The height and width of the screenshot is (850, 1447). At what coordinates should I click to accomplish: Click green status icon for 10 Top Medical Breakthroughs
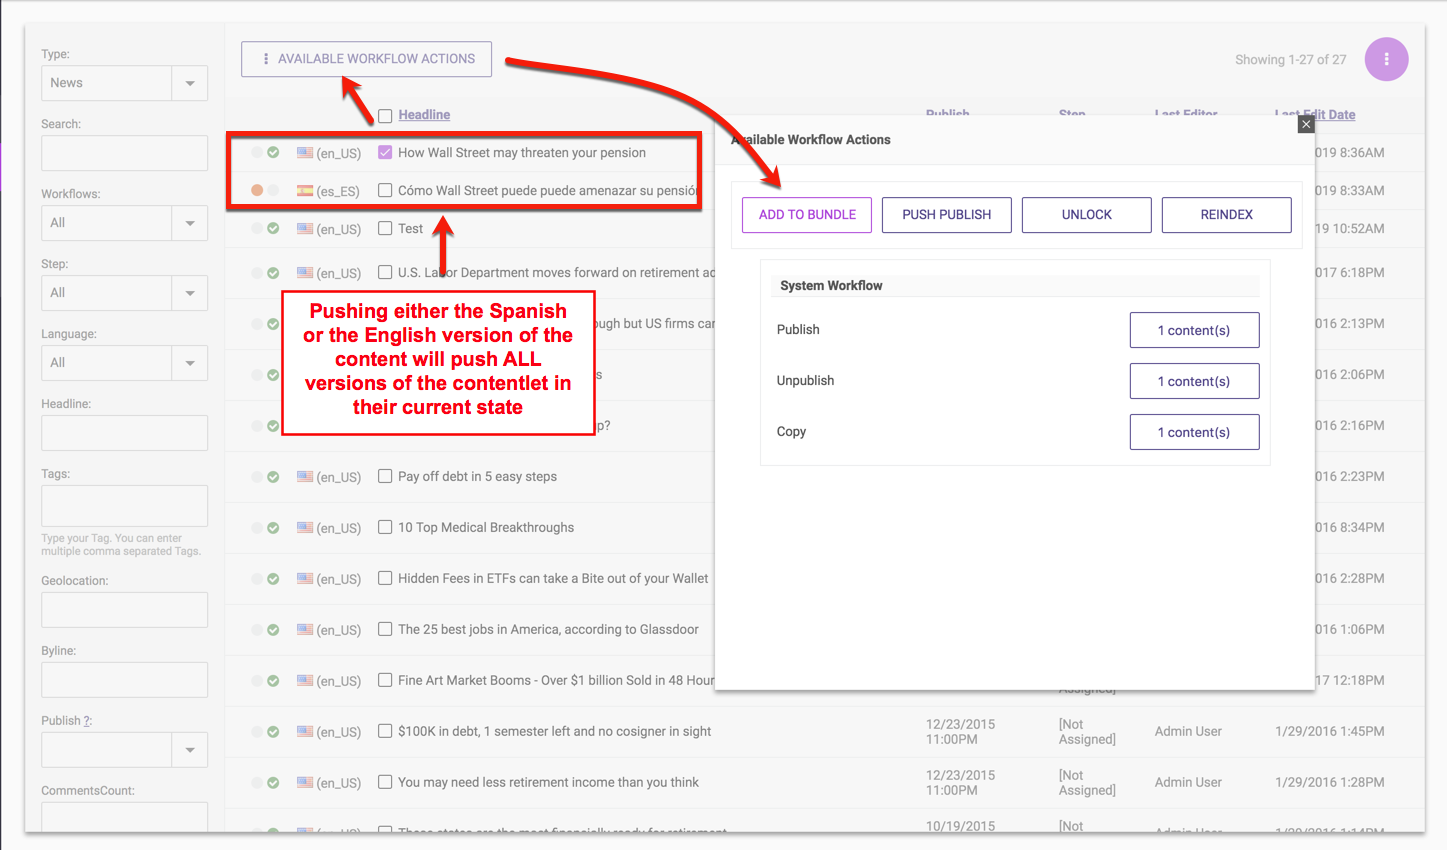(273, 528)
